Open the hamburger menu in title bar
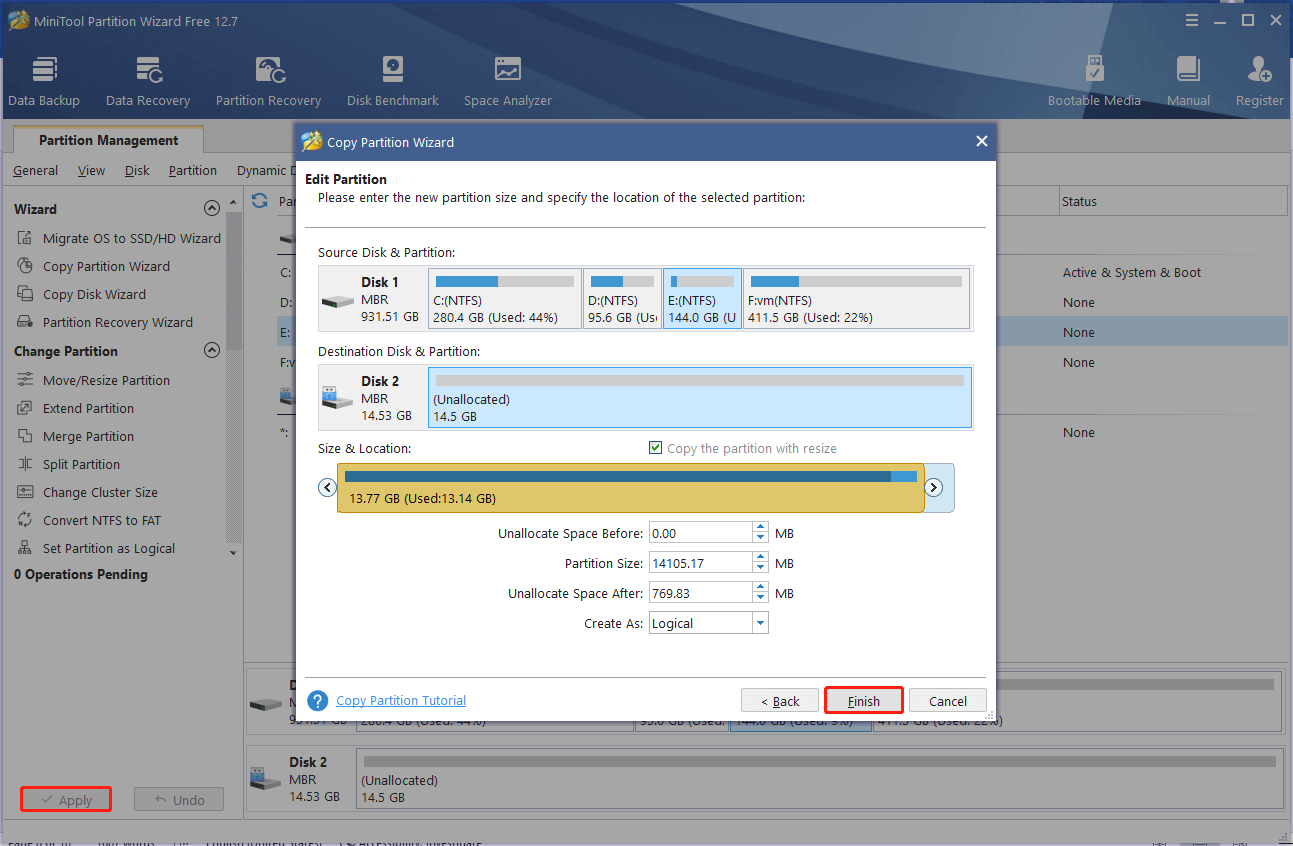 click(x=1191, y=20)
